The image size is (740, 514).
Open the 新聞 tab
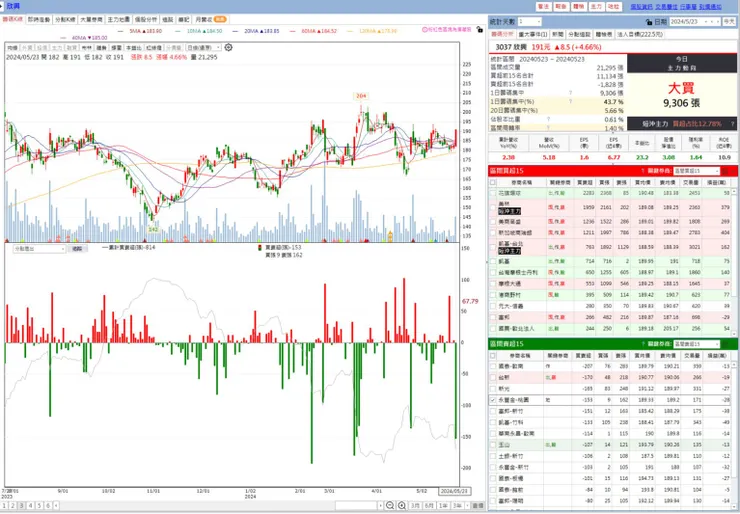click(x=557, y=34)
